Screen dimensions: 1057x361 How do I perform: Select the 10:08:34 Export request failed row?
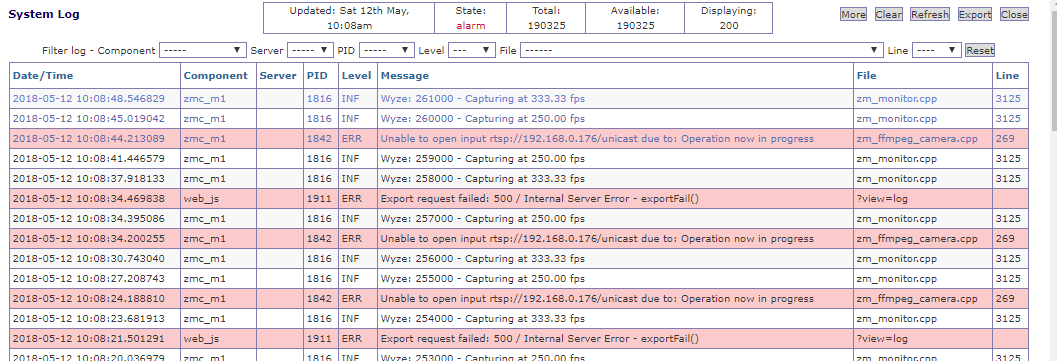518,199
